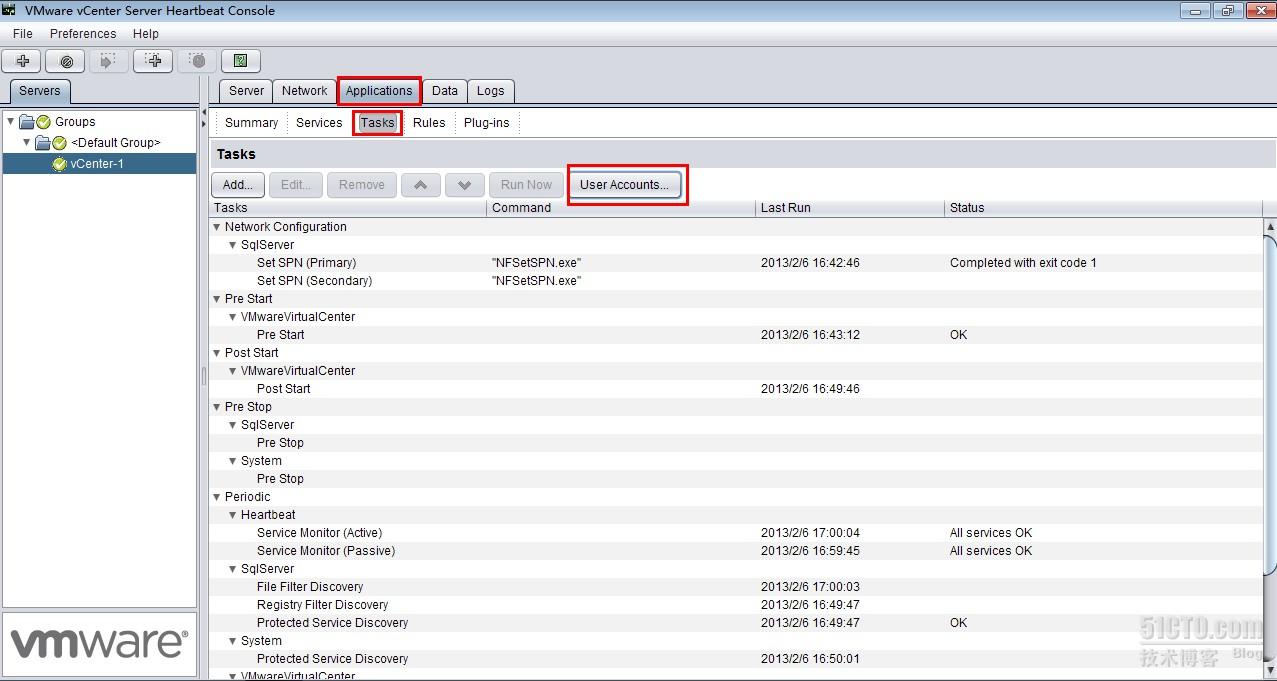Collapse the Groups tree node
Screen dimensions: 1277x681
point(11,122)
